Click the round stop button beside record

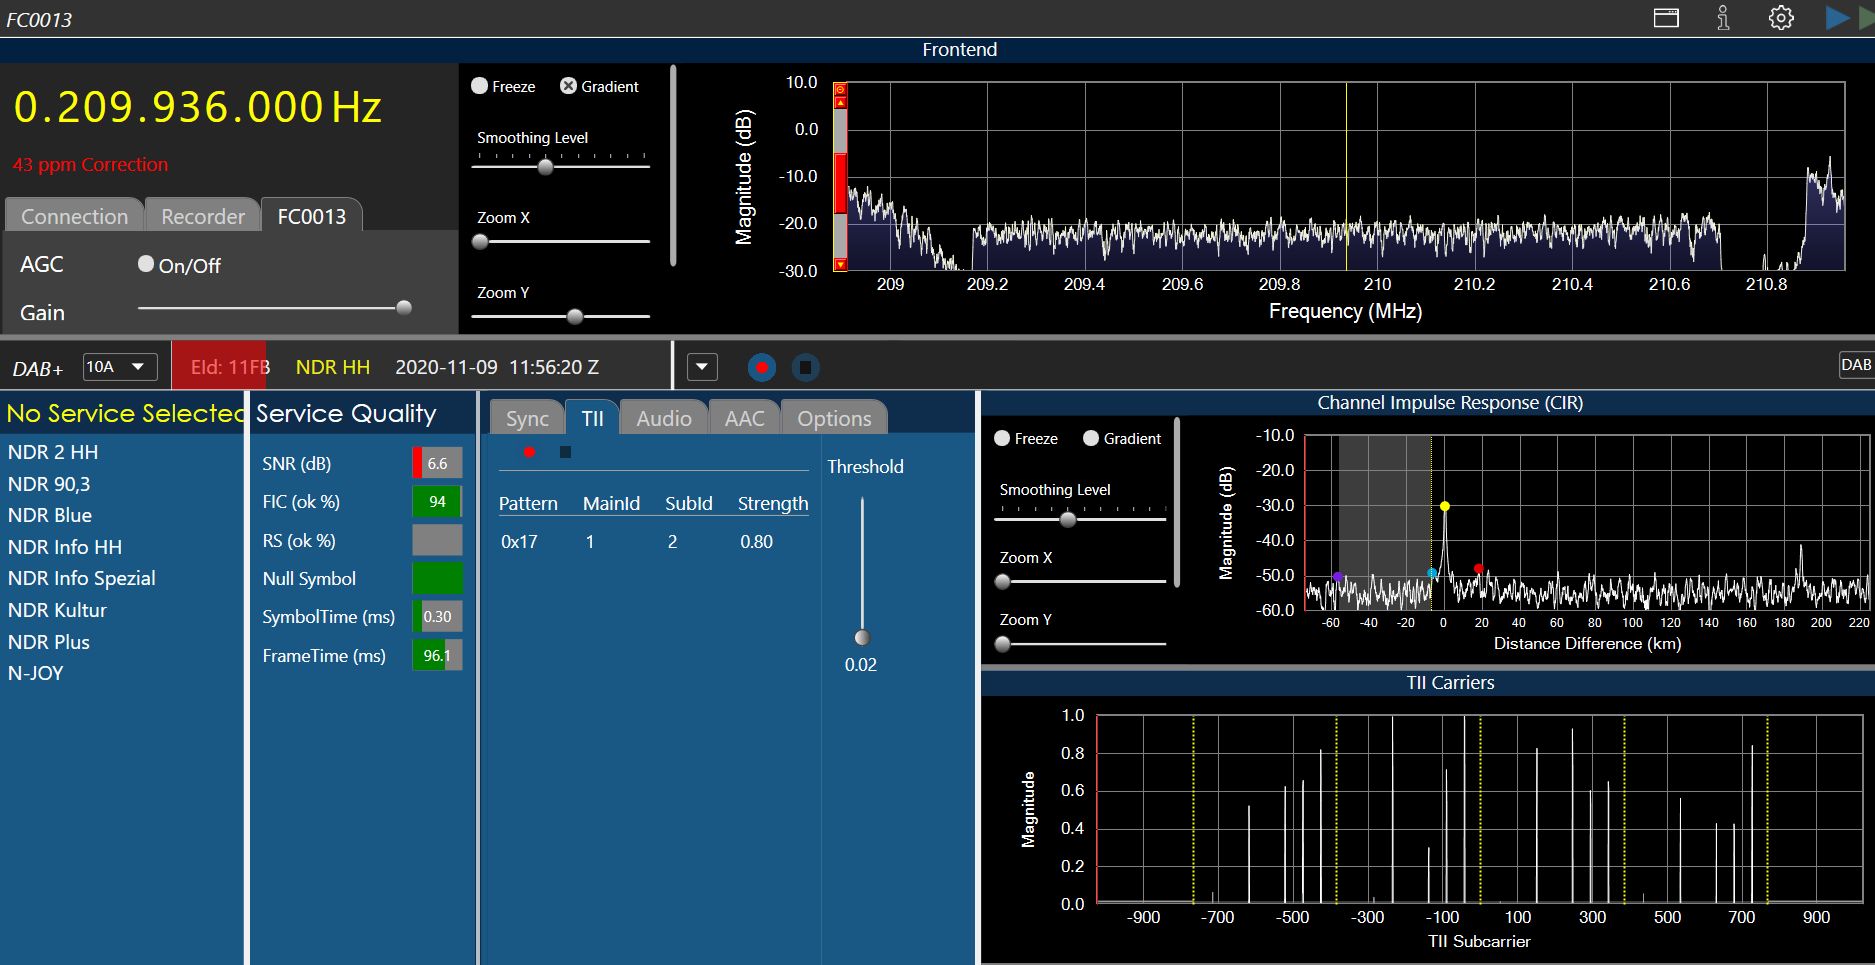[x=805, y=368]
